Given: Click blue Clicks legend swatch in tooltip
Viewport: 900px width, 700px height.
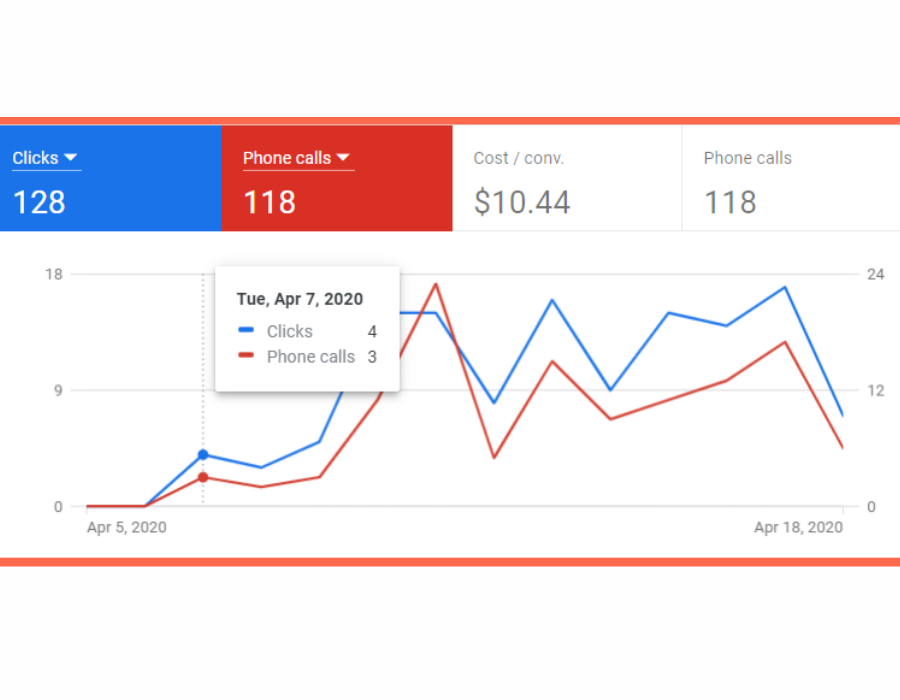Looking at the screenshot, I should (x=246, y=330).
